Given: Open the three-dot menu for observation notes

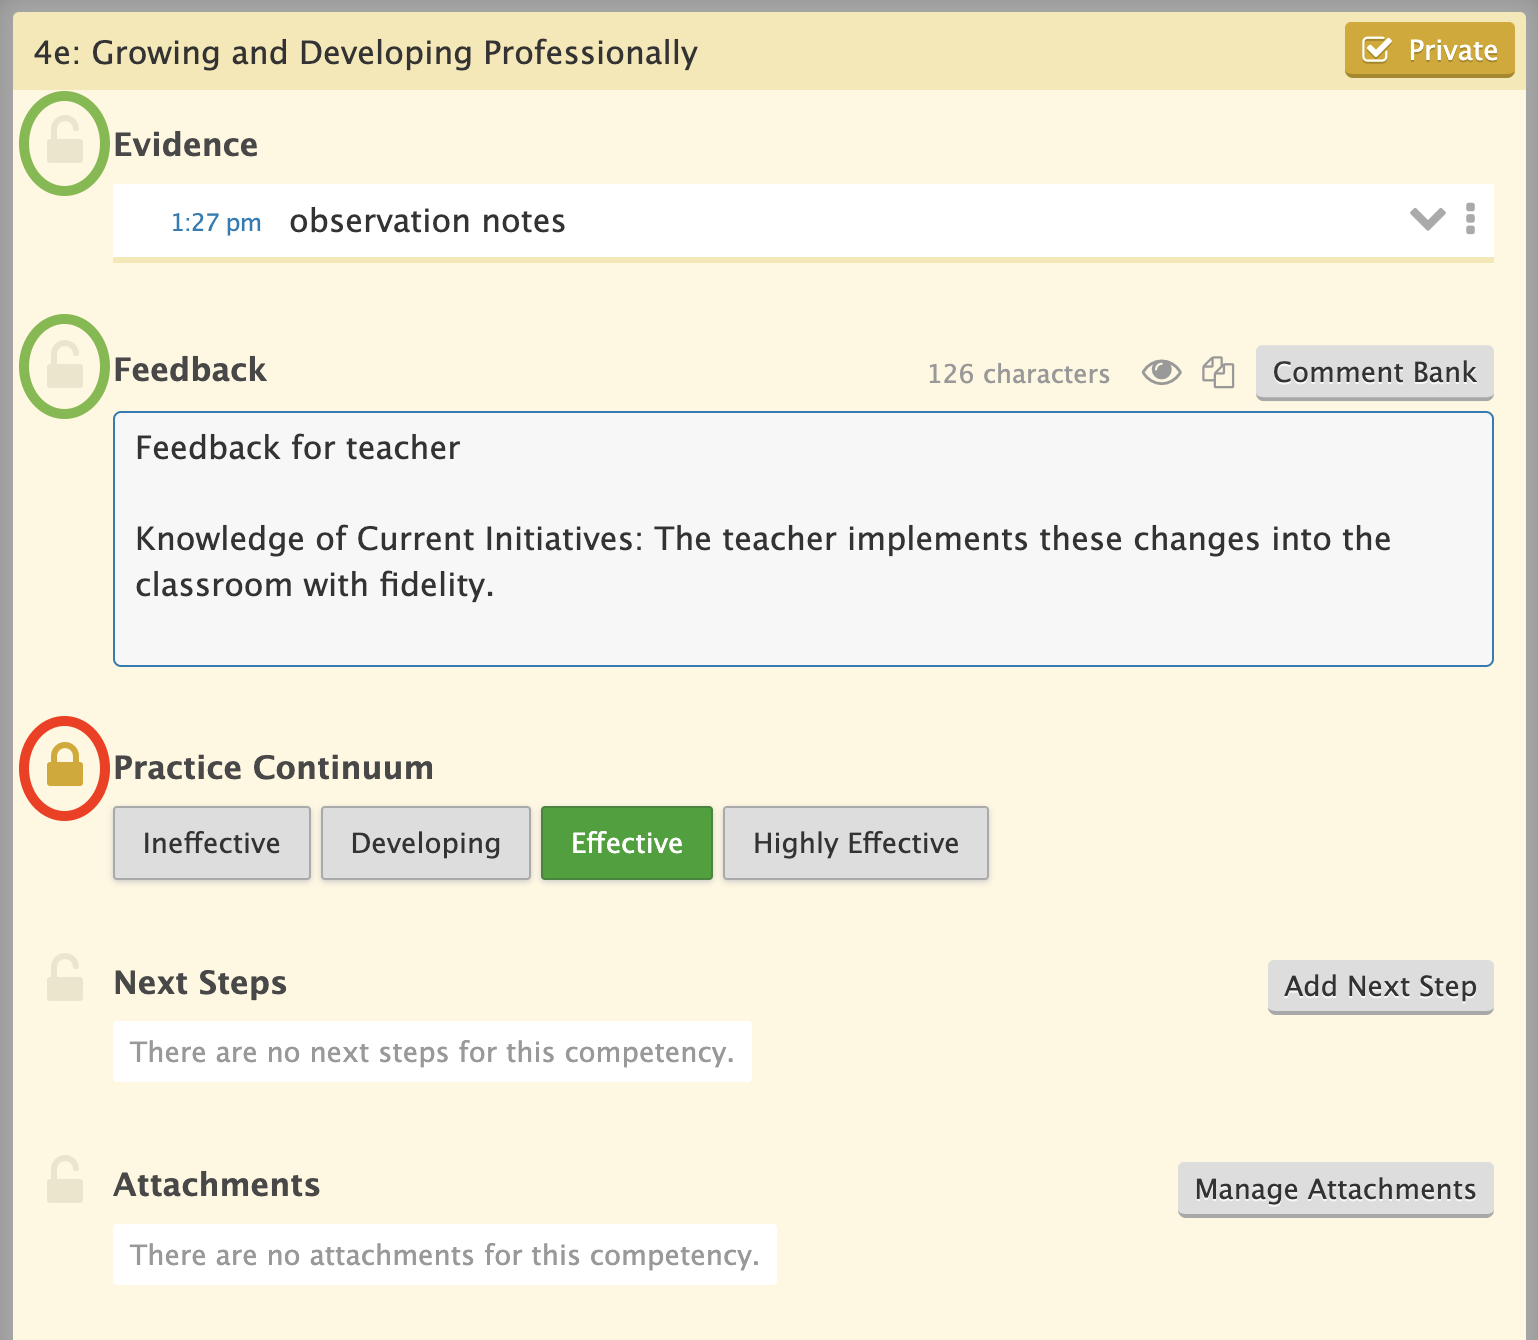Looking at the screenshot, I should (1470, 219).
